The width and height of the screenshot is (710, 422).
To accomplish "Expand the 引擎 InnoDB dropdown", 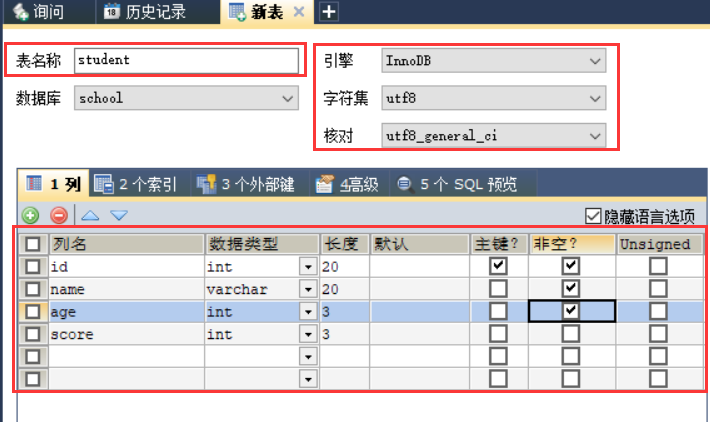I will coord(494,61).
